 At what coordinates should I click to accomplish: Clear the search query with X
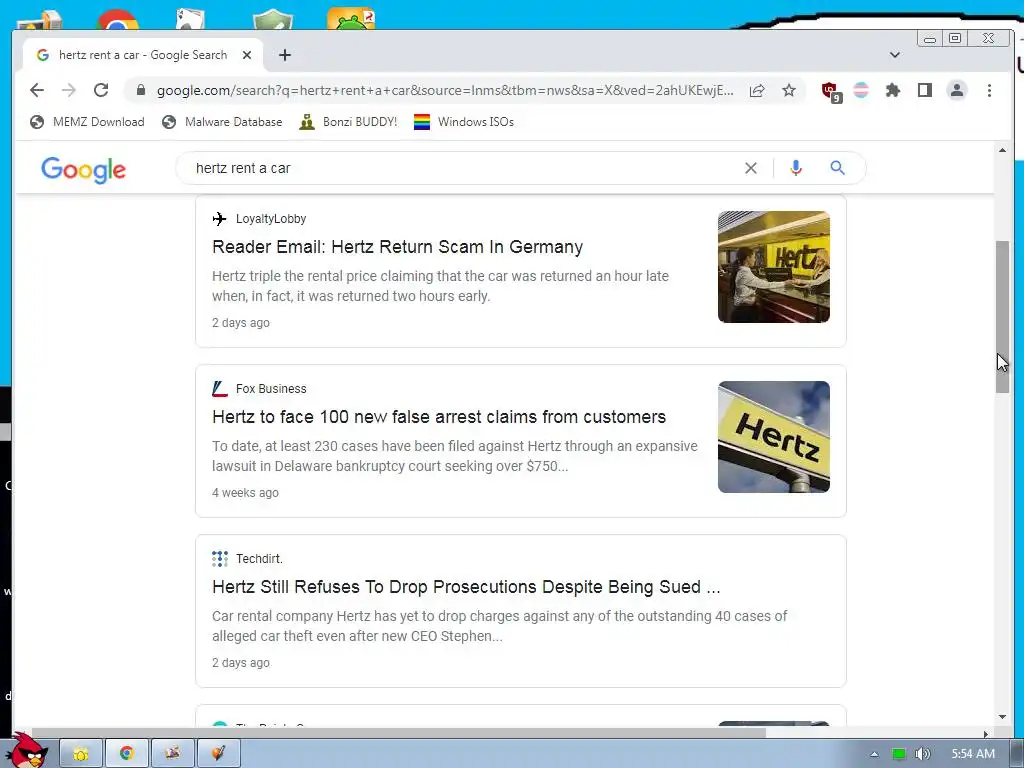pos(751,168)
